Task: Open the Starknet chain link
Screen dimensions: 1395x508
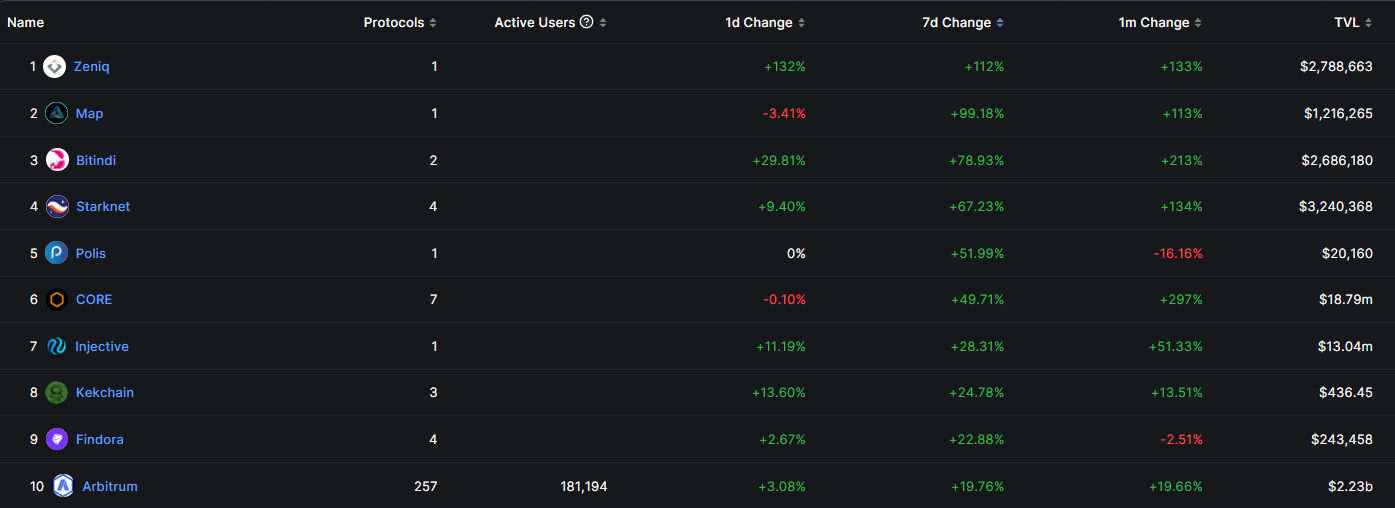Action: tap(103, 207)
